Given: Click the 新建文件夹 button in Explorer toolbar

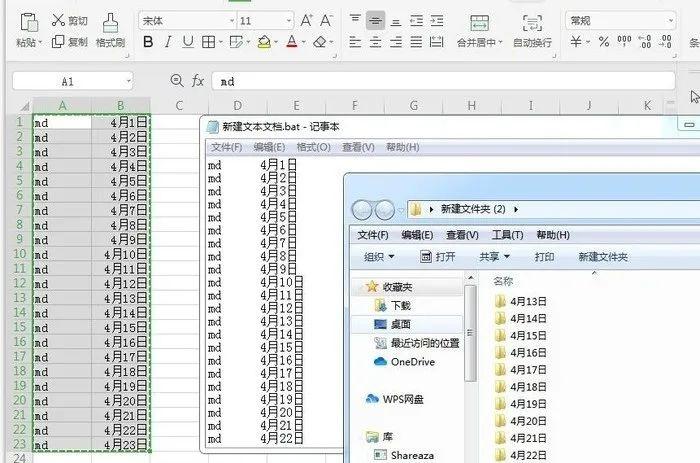Looking at the screenshot, I should (603, 257).
